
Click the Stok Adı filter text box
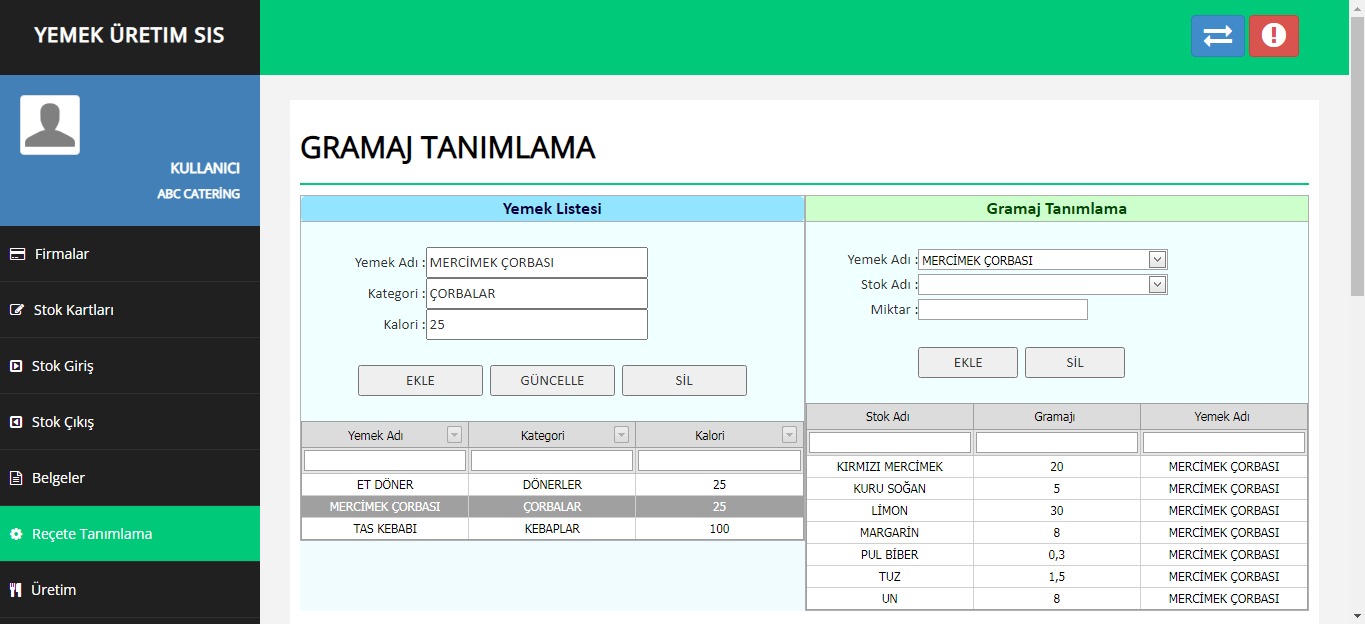tap(889, 442)
